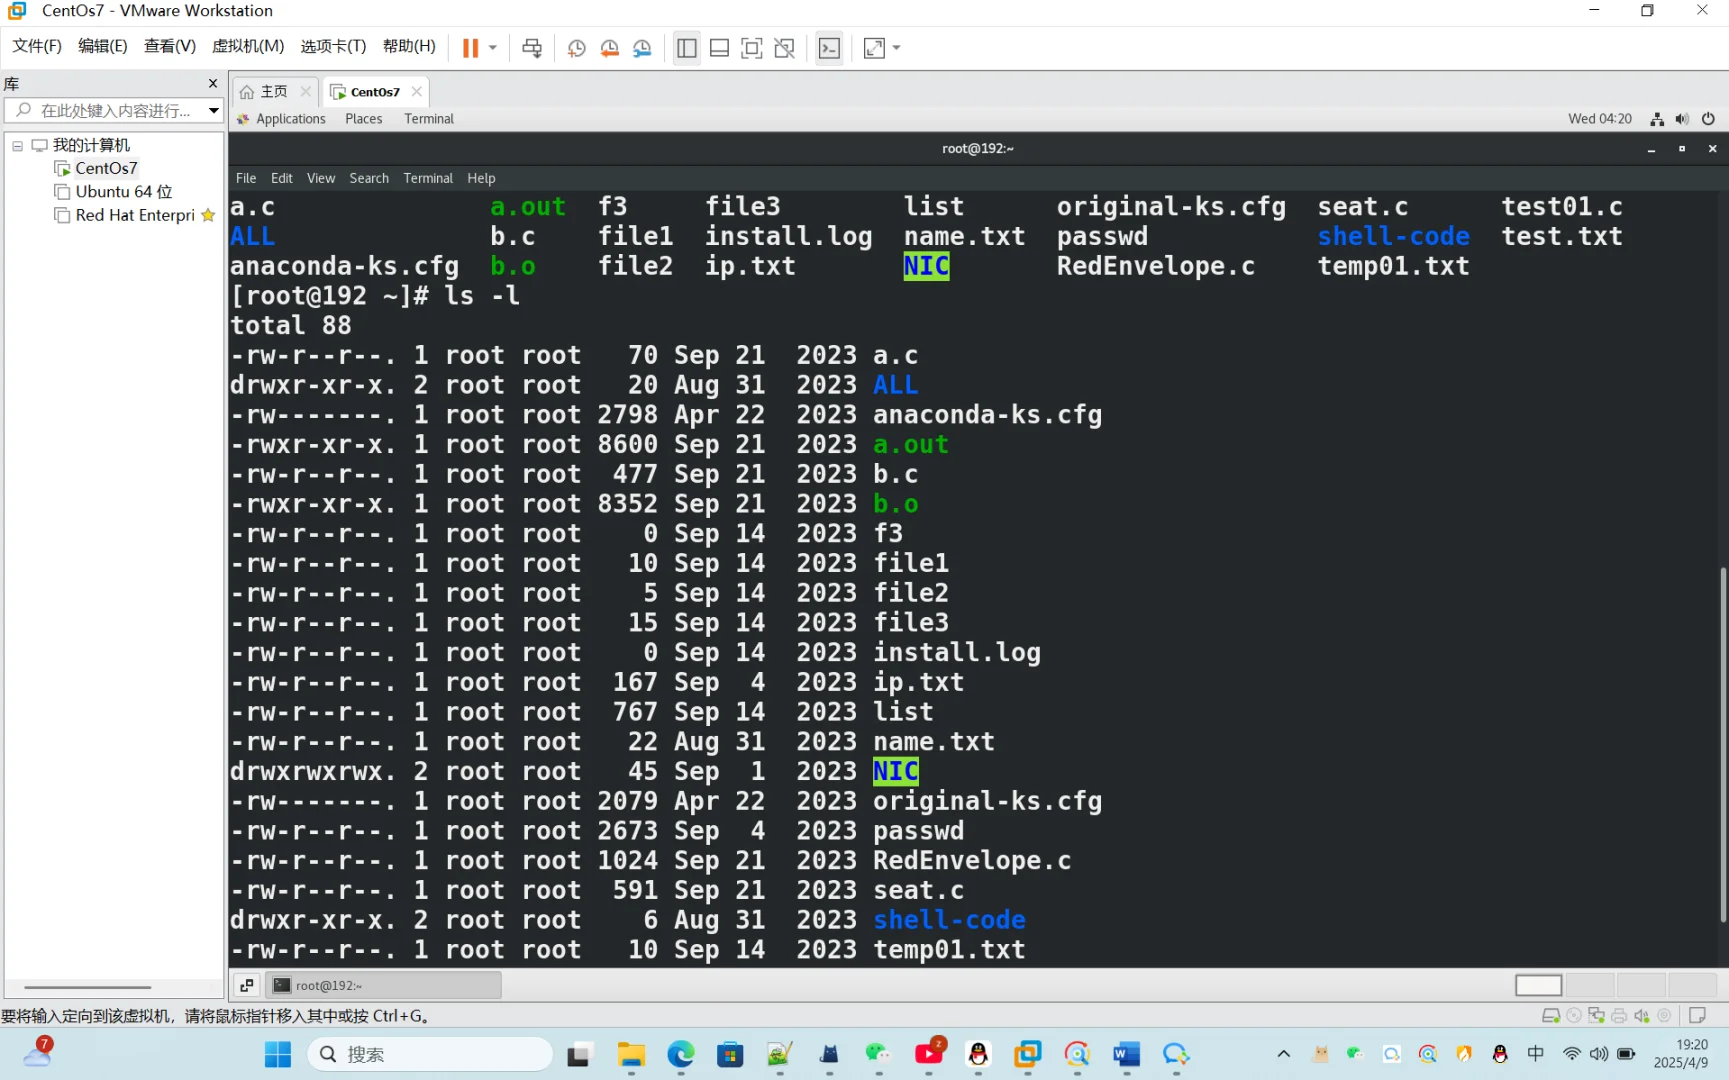Take a snapshot of the VM
1729x1080 pixels.
(x=576, y=47)
